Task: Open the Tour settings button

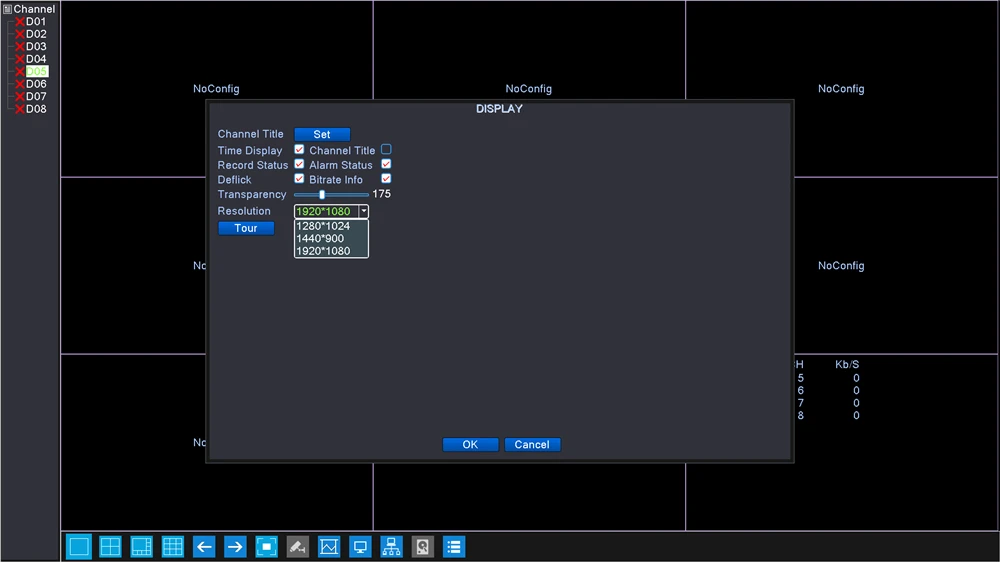Action: [x=246, y=228]
